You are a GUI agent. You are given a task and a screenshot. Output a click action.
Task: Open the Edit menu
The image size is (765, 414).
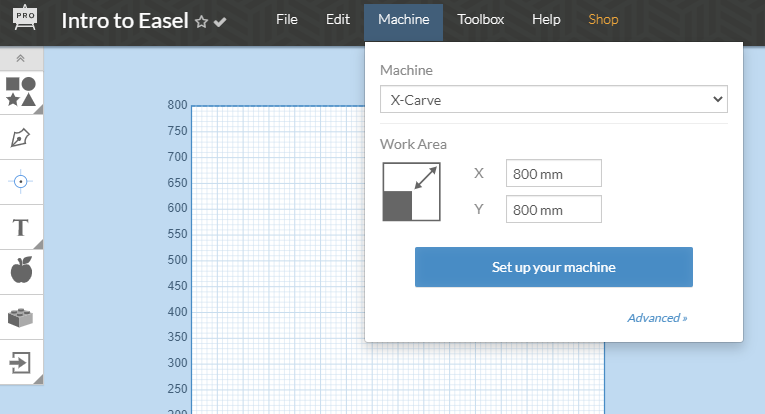coord(338,20)
